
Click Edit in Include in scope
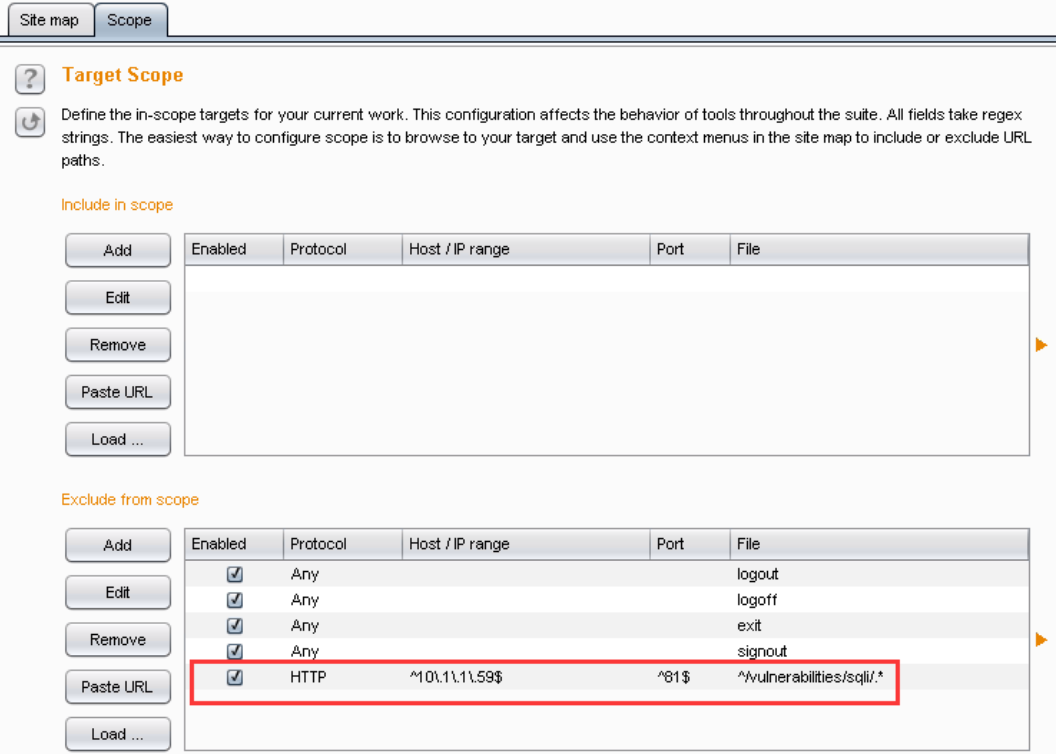coord(118,298)
